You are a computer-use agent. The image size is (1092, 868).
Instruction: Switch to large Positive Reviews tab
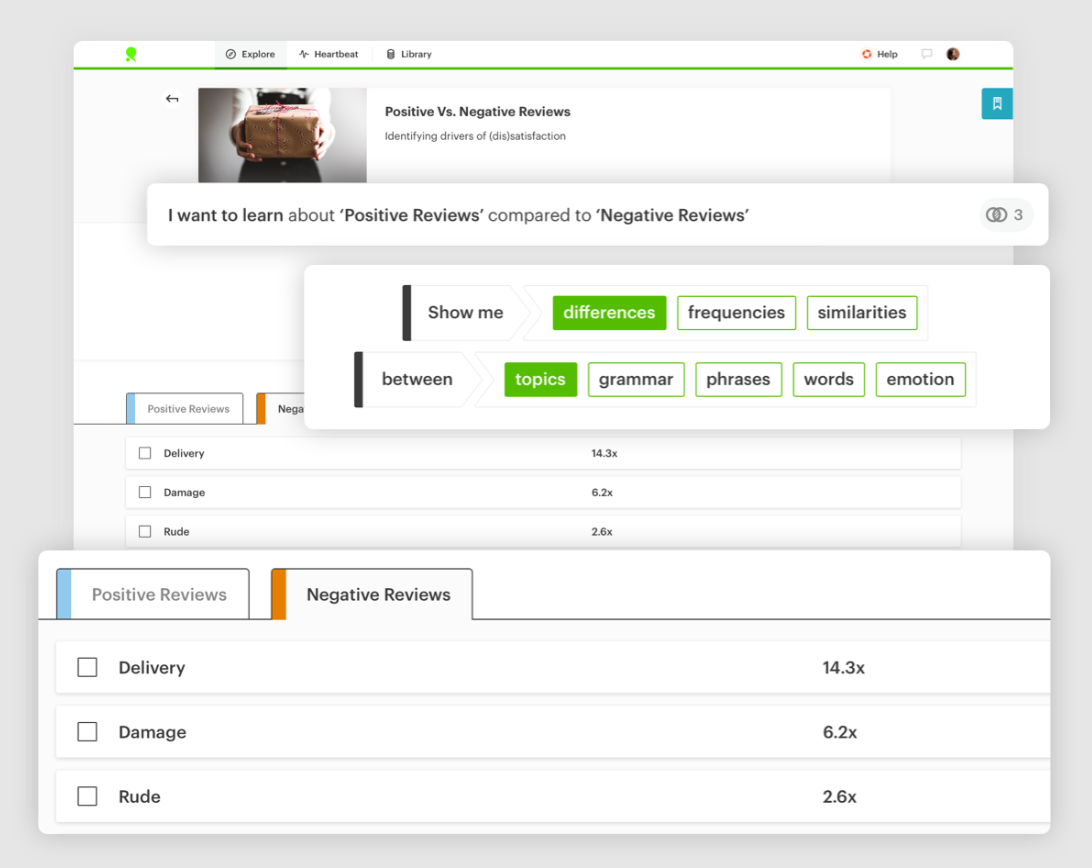click(153, 594)
